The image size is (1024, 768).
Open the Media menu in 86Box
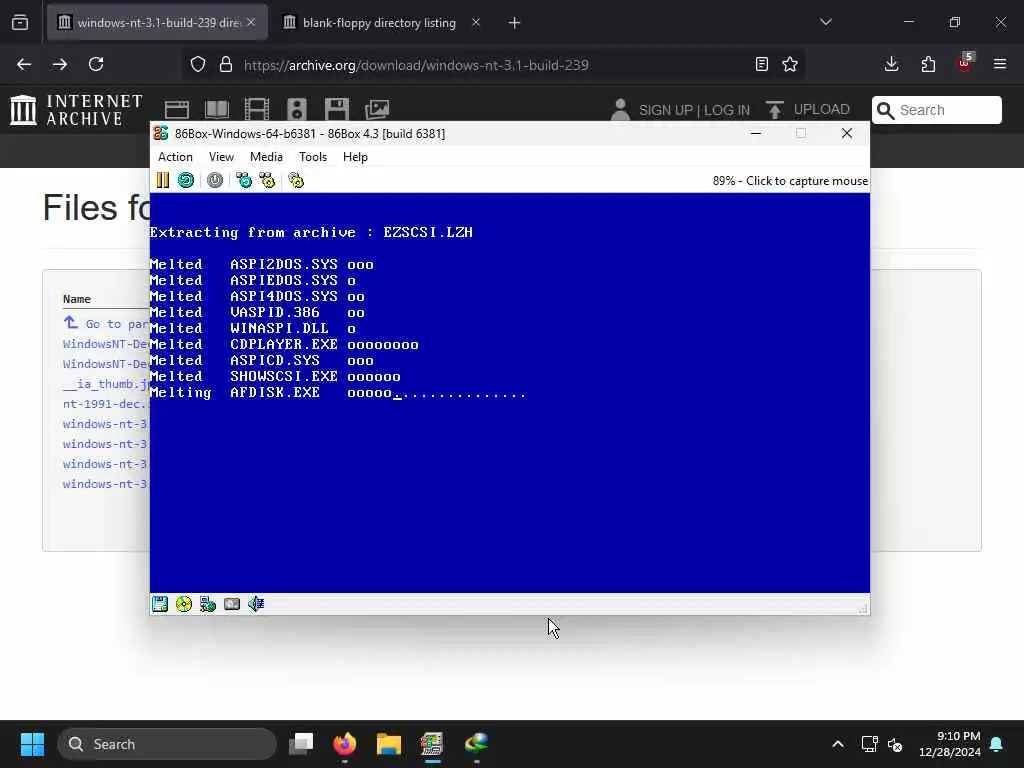click(266, 157)
